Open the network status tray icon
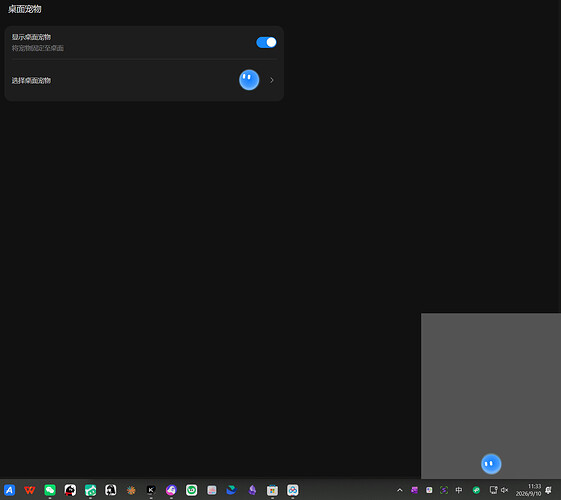The image size is (561, 500). coord(493,490)
